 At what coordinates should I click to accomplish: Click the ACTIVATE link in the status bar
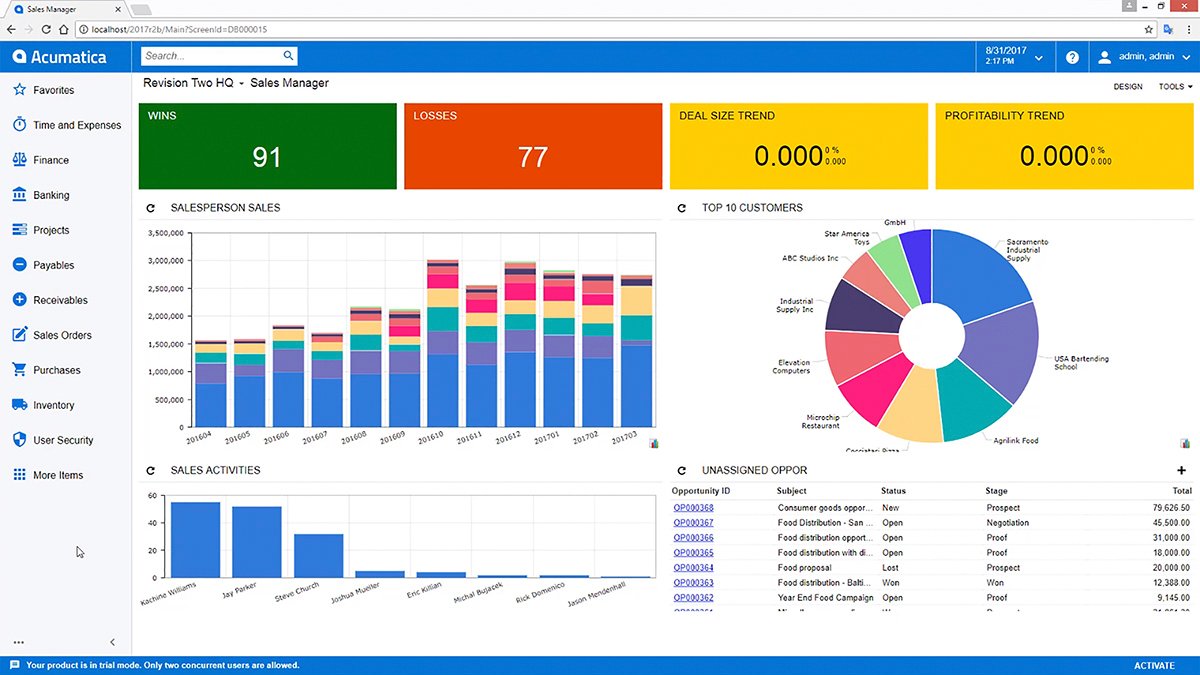(x=1153, y=664)
